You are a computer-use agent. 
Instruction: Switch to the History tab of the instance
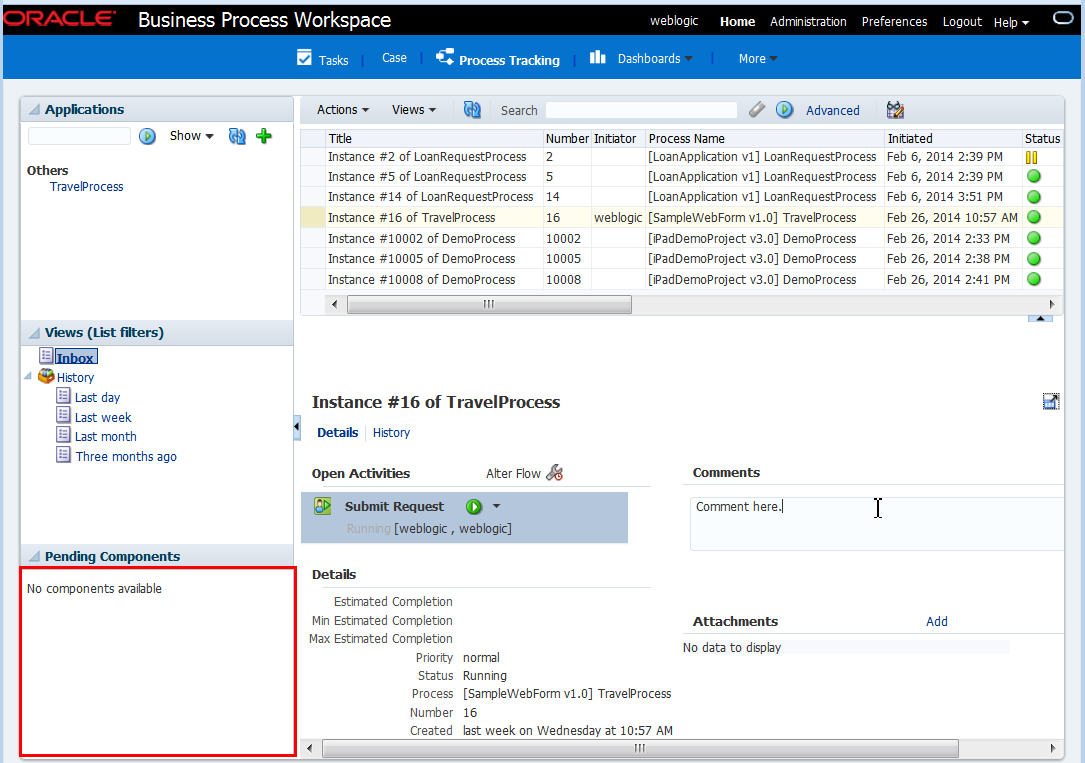391,432
